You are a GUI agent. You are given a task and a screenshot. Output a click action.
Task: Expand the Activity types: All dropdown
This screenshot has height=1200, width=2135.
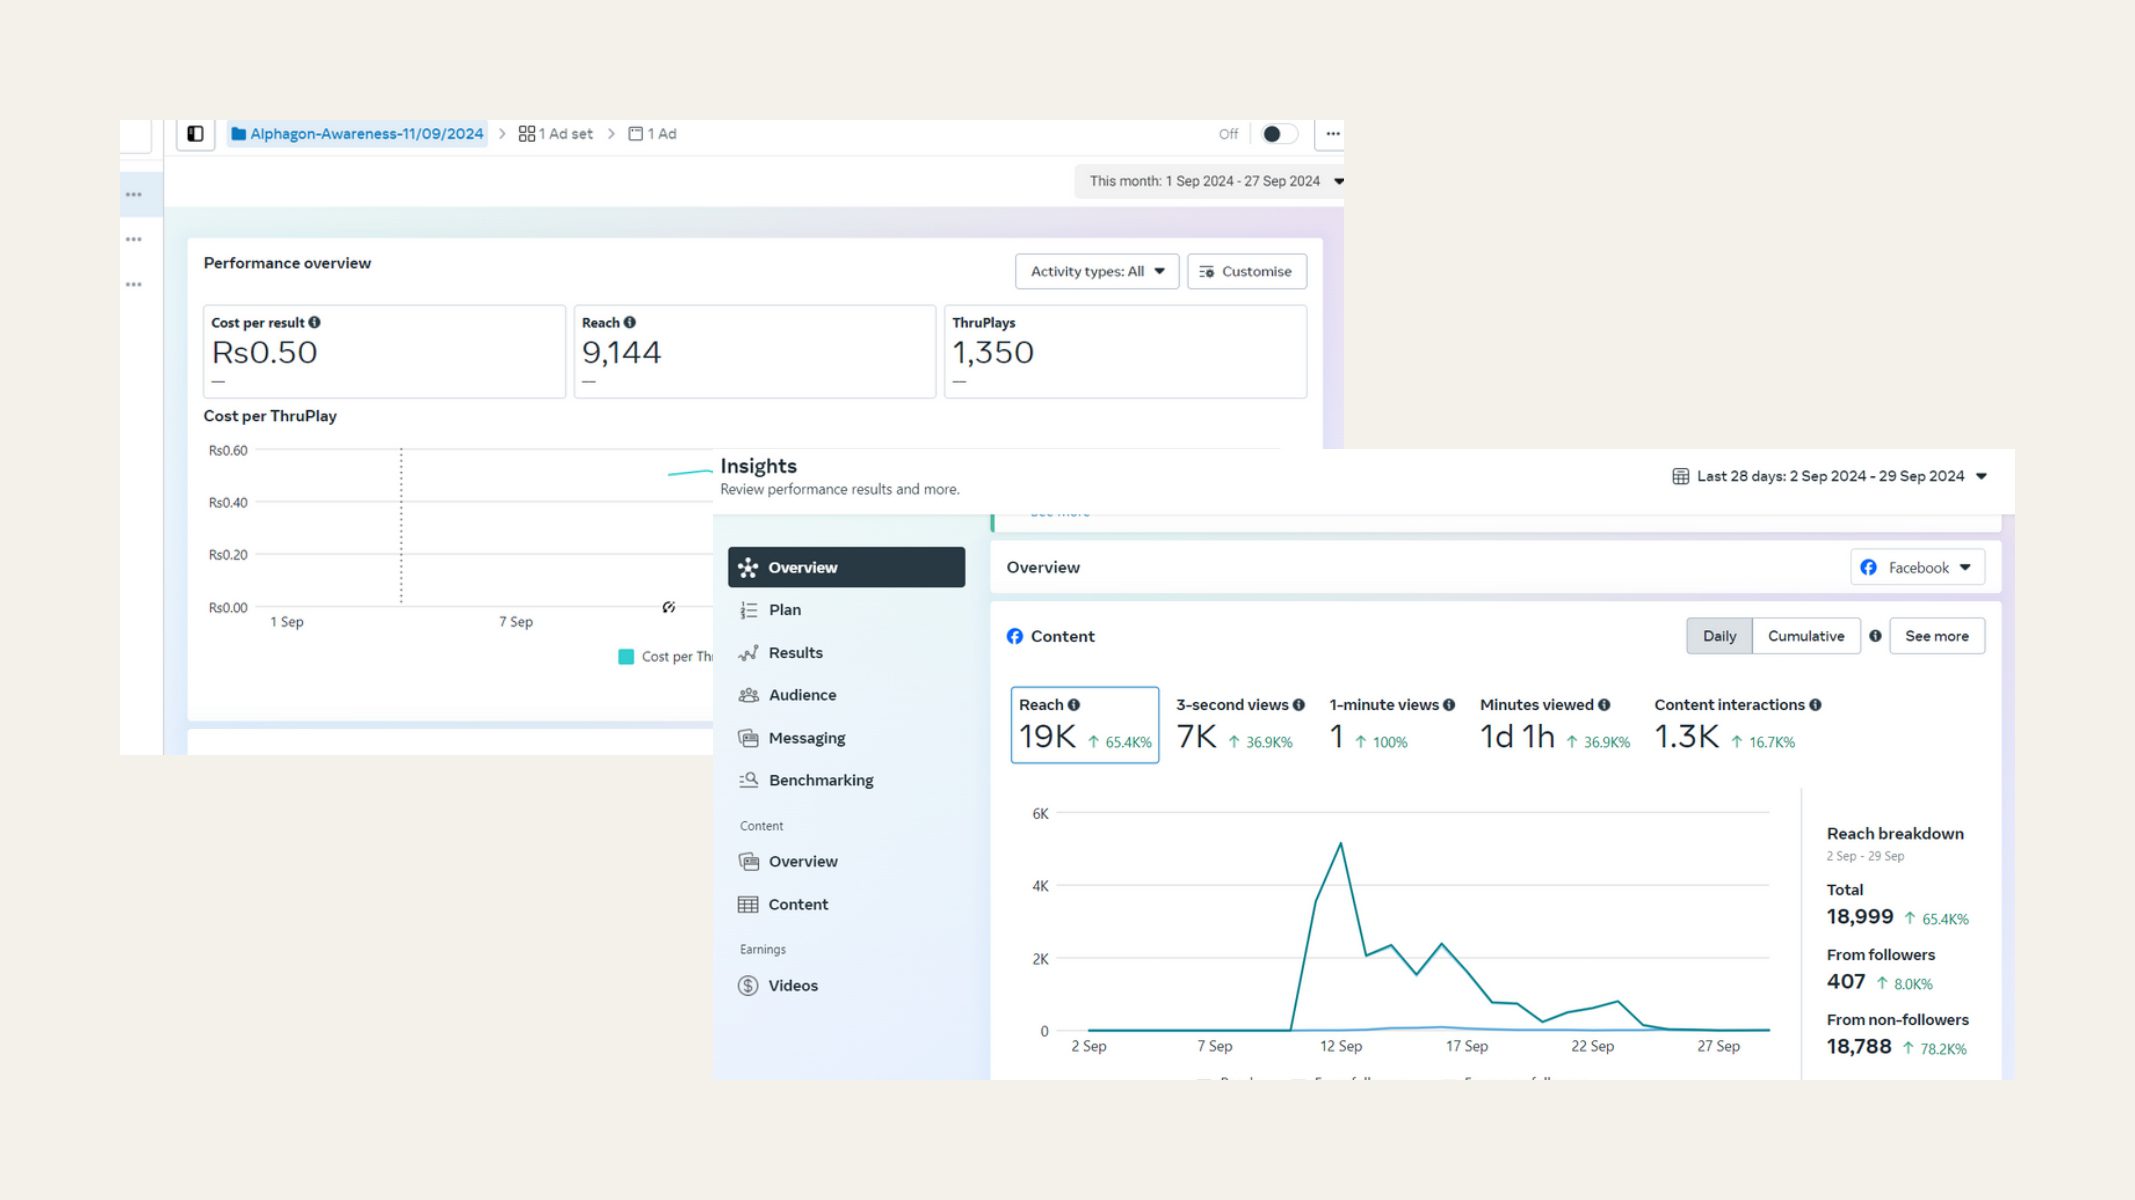(1097, 272)
